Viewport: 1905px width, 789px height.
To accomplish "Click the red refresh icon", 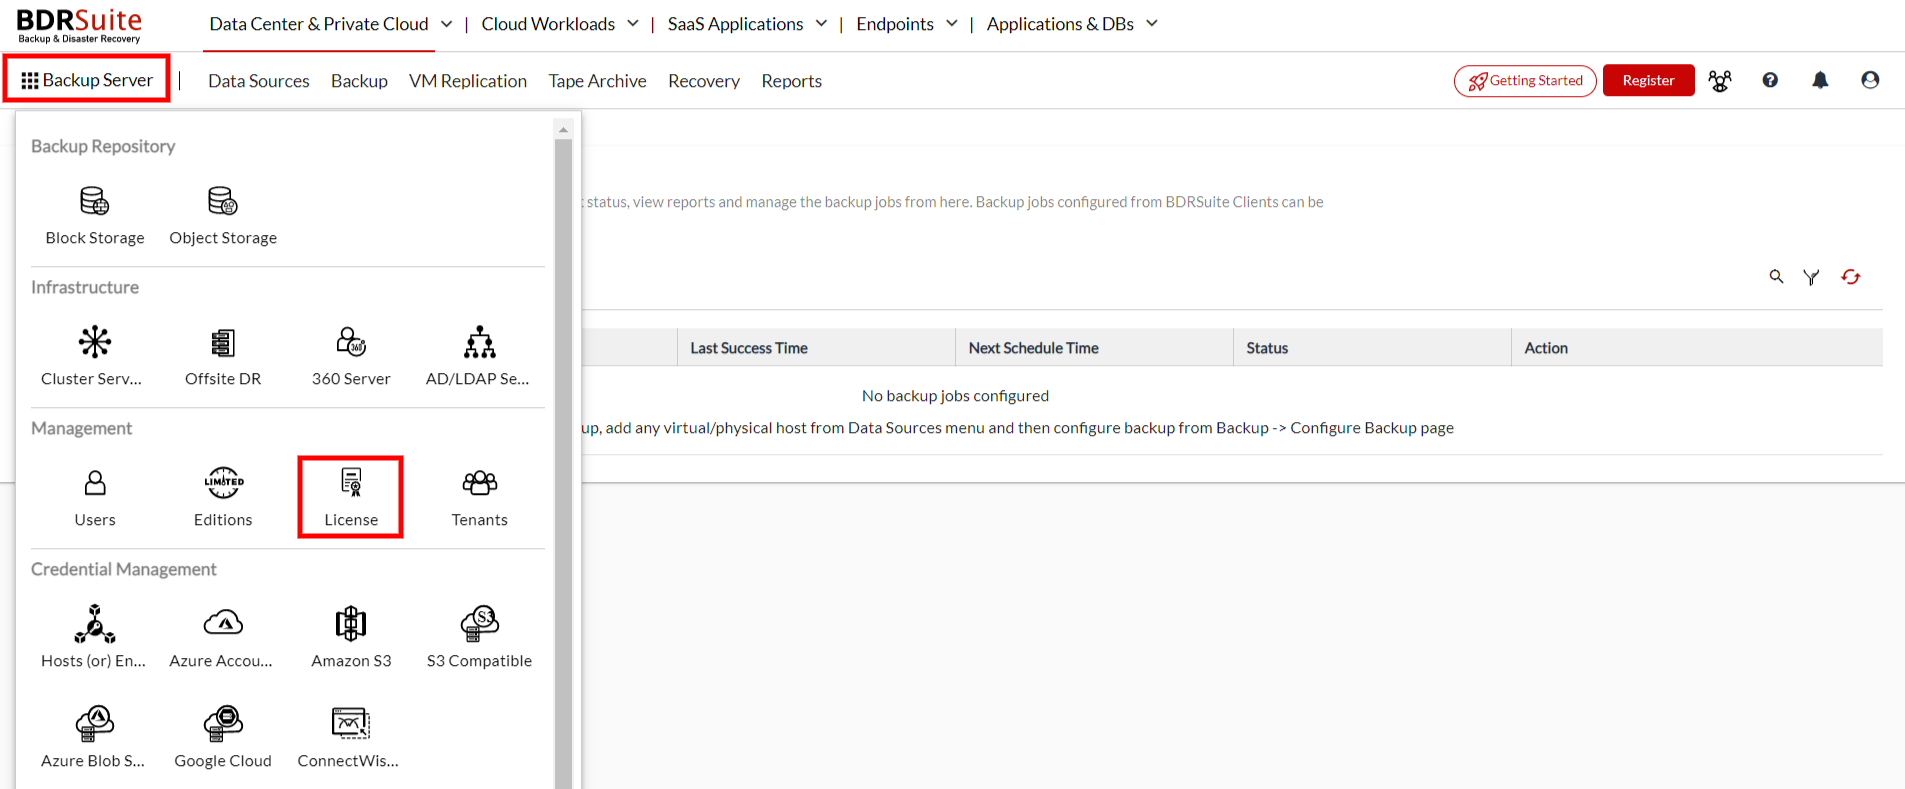I will point(1851,277).
